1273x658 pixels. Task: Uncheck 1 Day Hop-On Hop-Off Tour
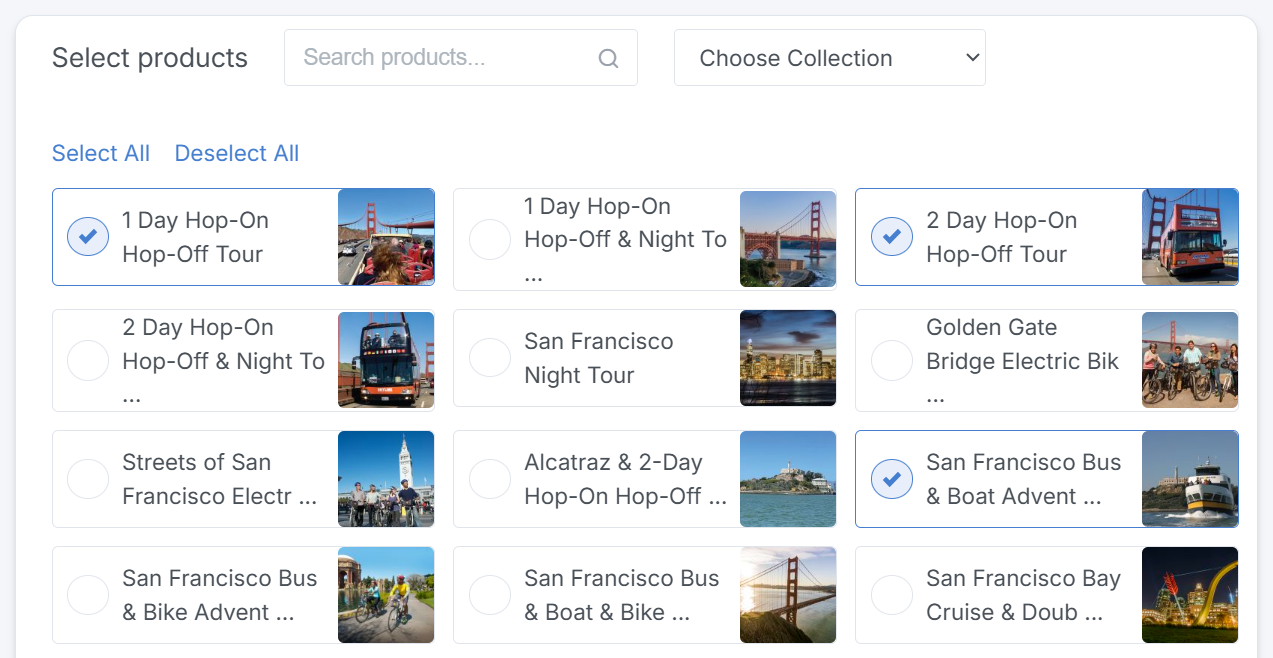pos(88,237)
